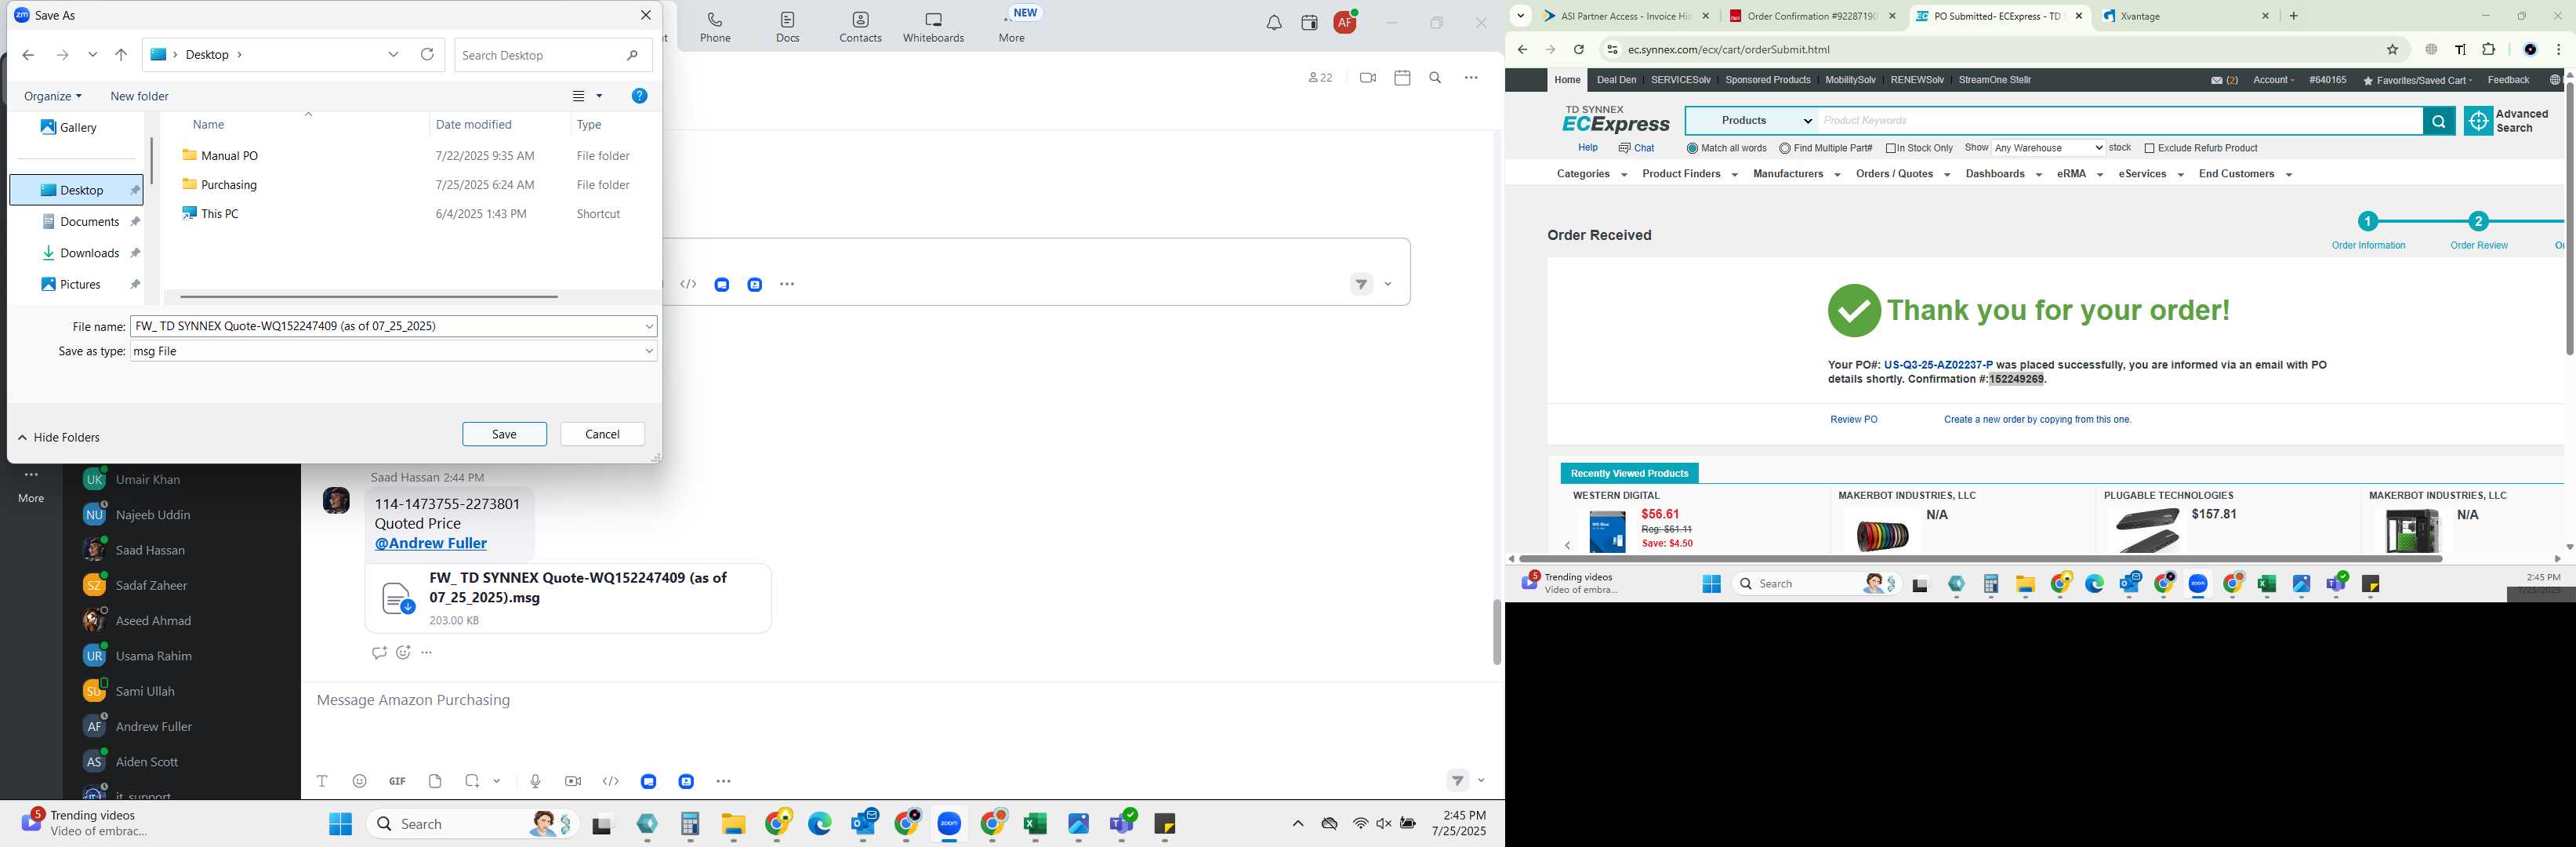Collapse with Hide Folders expander
Viewport: 2576px width, 847px height.
coord(59,437)
